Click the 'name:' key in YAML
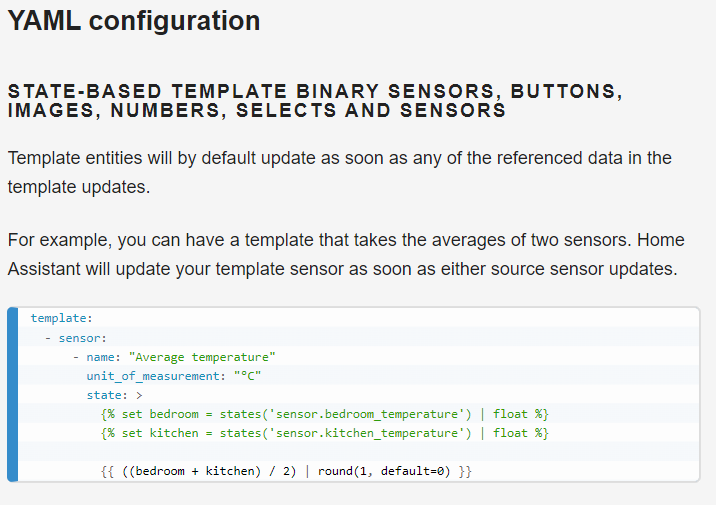The width and height of the screenshot is (716, 505). 104,357
